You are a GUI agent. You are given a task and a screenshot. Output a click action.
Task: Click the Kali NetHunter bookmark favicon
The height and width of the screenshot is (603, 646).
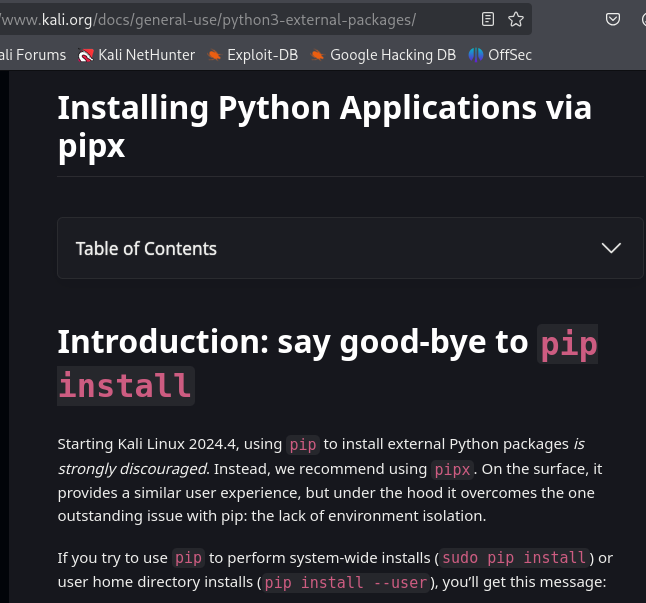point(86,55)
